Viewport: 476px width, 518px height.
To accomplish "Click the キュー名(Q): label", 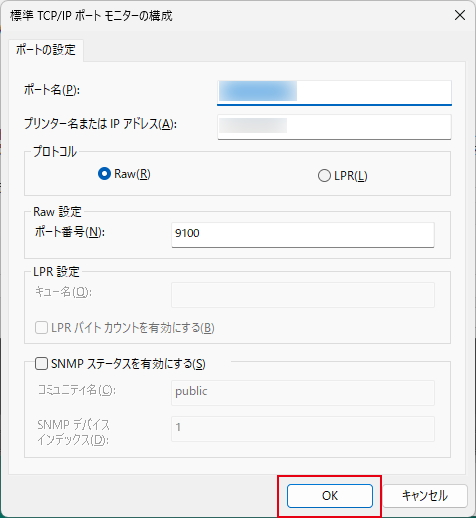I will pos(63,292).
